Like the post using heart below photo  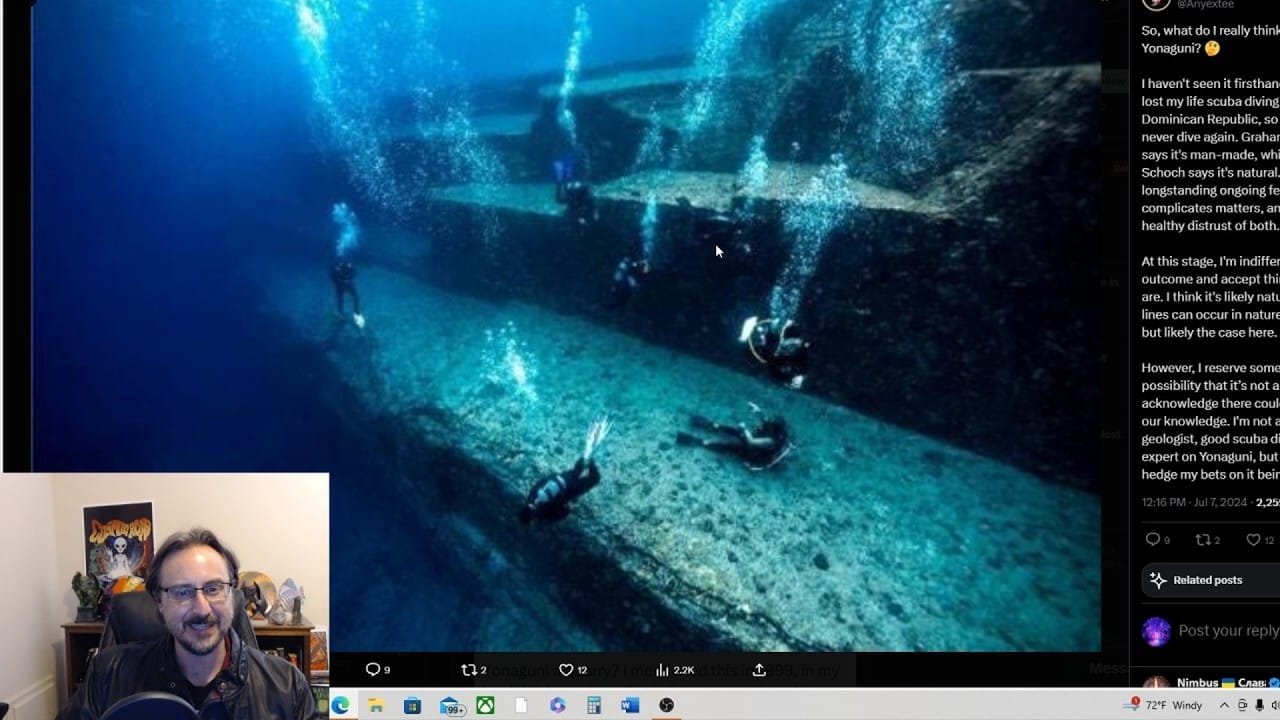tap(565, 669)
